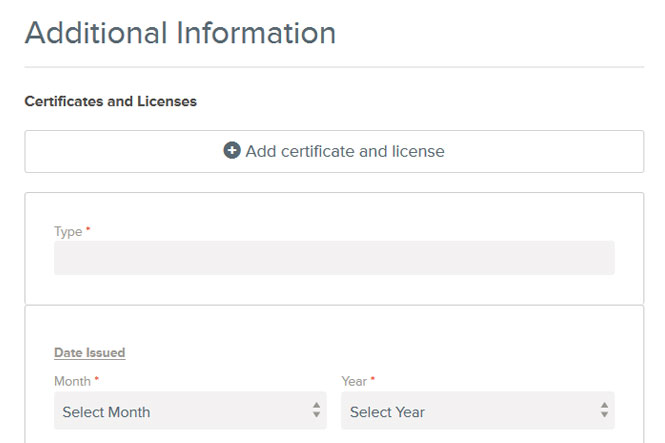Click the Select Year placeholder text
Image resolution: width=665 pixels, height=443 pixels.
(387, 412)
